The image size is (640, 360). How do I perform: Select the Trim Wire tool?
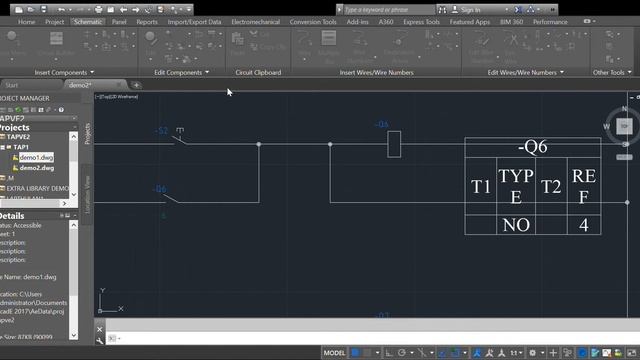tap(510, 46)
